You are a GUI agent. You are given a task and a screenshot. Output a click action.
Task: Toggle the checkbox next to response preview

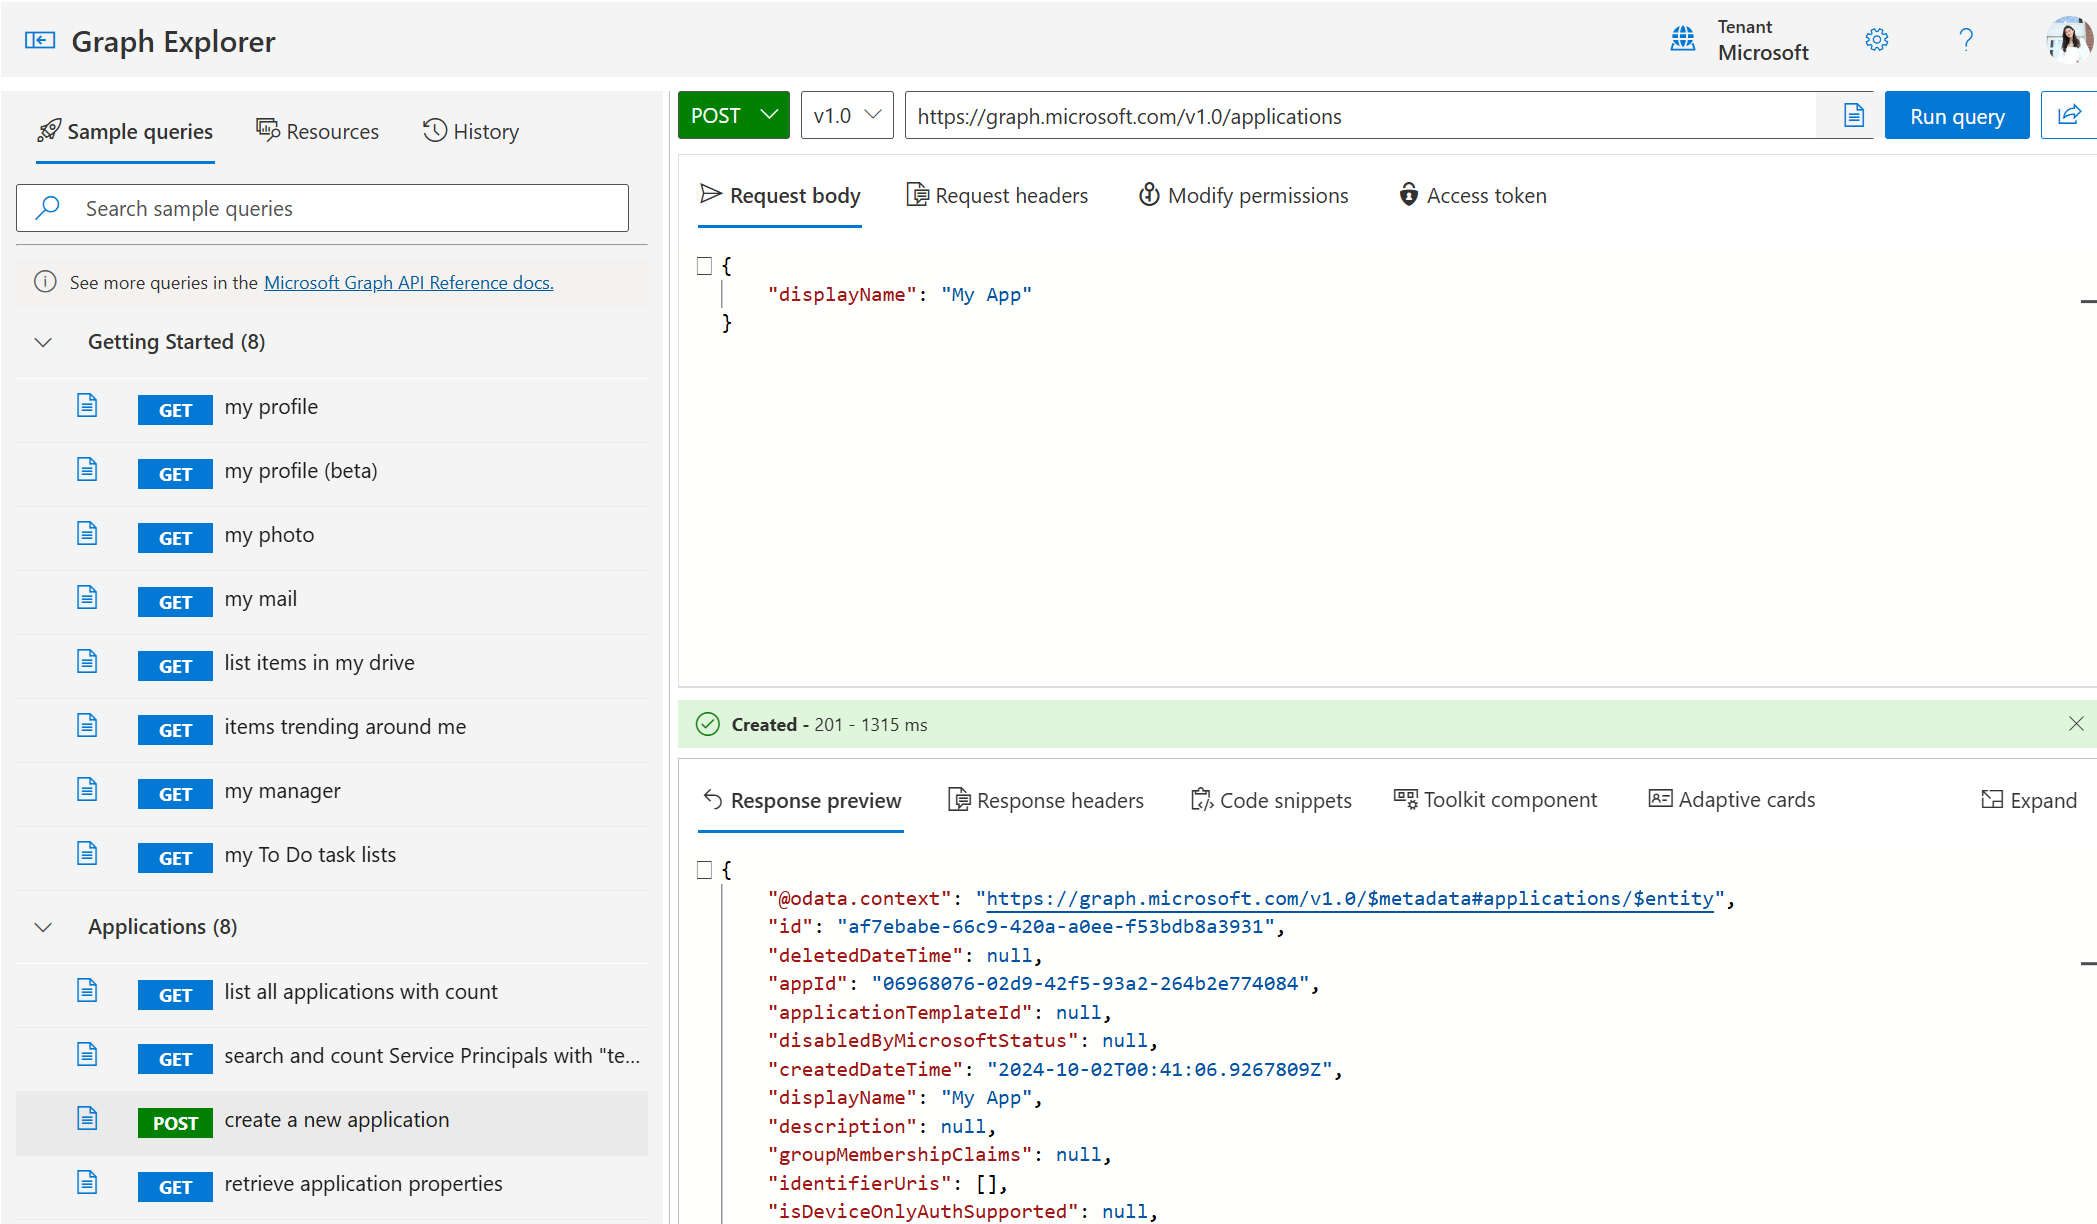(x=705, y=870)
